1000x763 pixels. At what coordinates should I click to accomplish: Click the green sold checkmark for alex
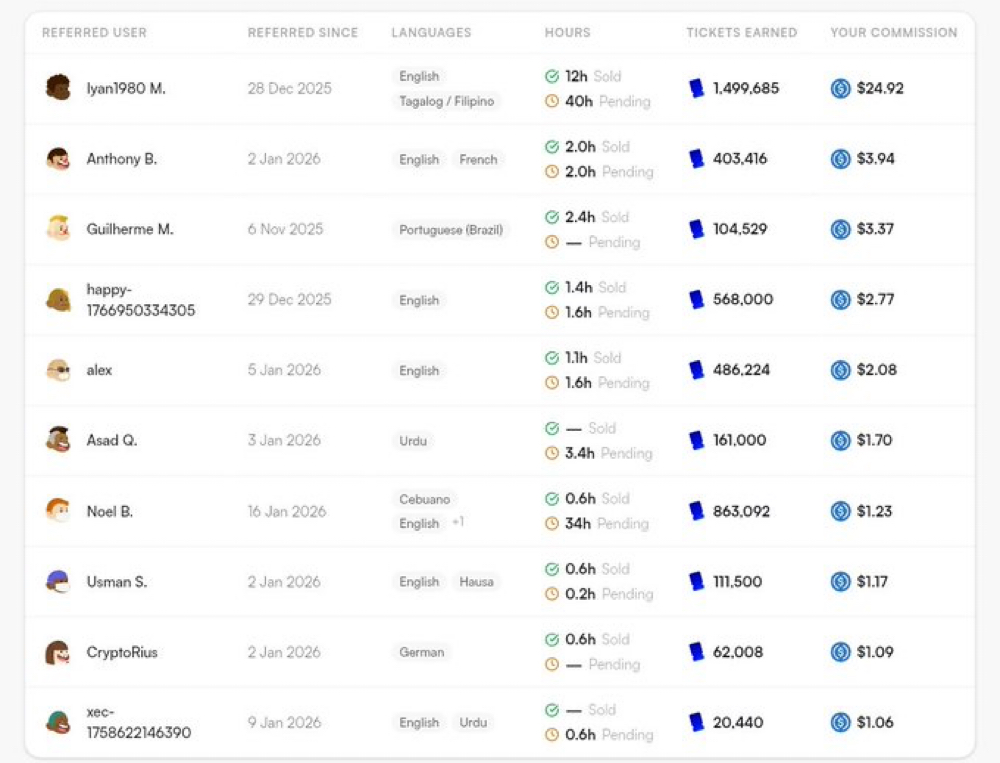click(x=552, y=358)
